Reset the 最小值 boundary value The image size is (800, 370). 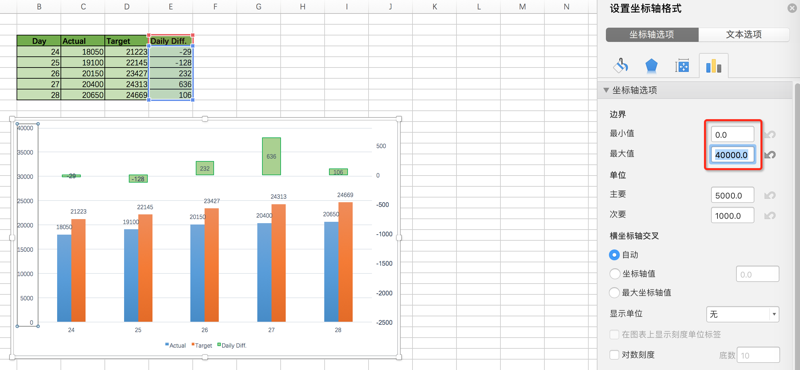[x=770, y=134]
